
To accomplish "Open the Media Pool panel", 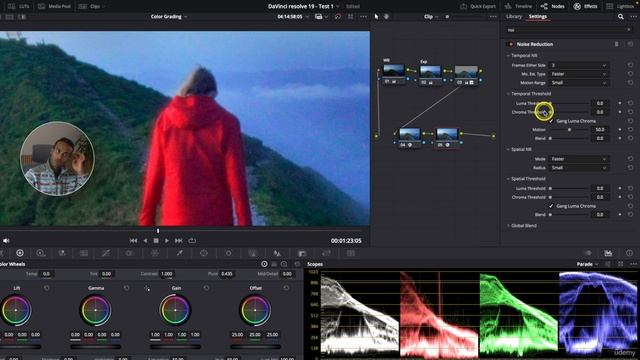I will [x=54, y=6].
